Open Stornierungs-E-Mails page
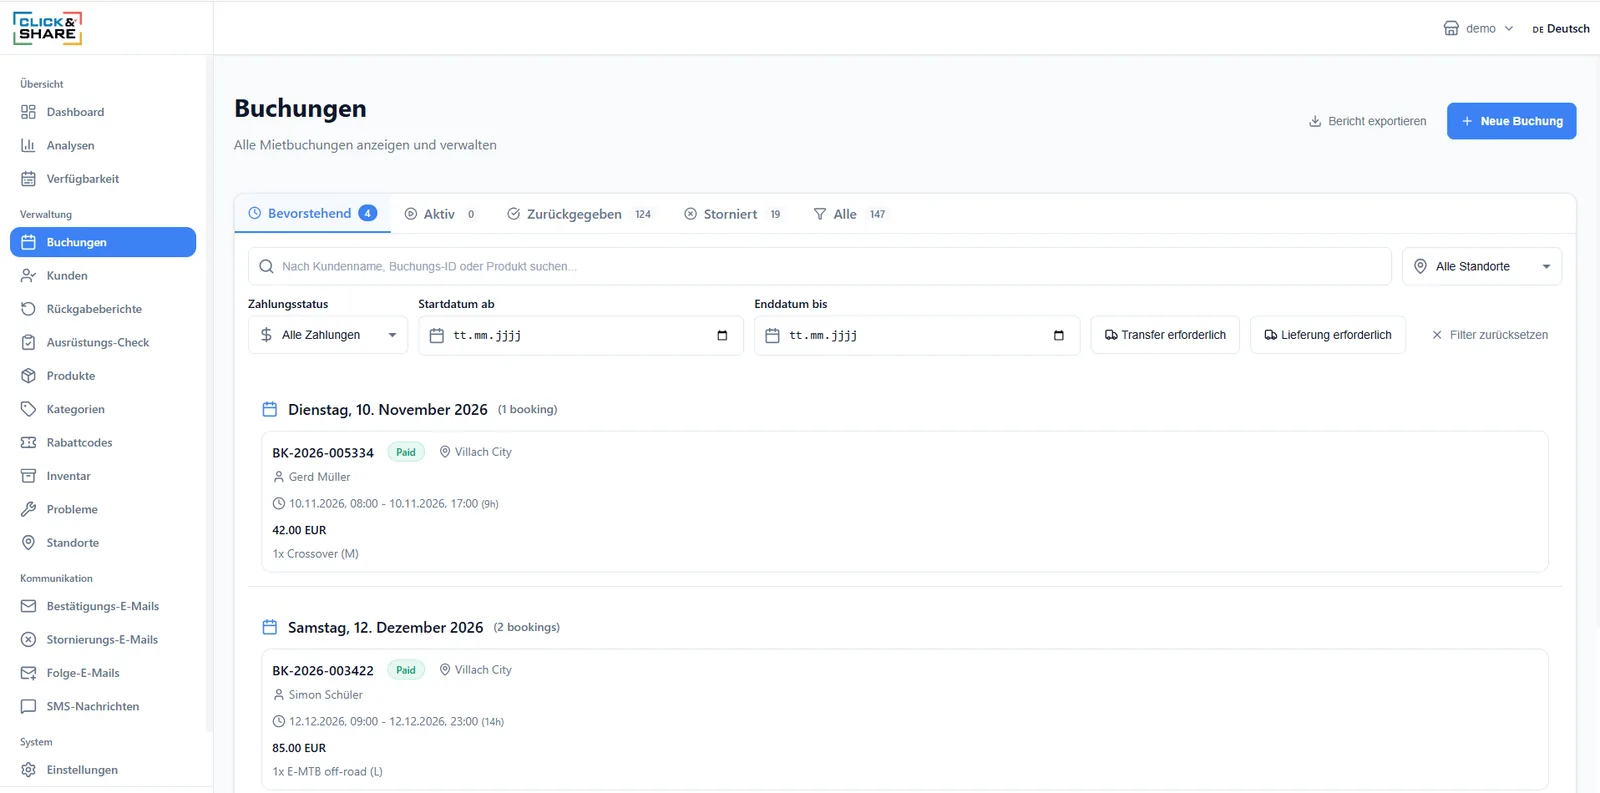The width and height of the screenshot is (1600, 793). 103,640
